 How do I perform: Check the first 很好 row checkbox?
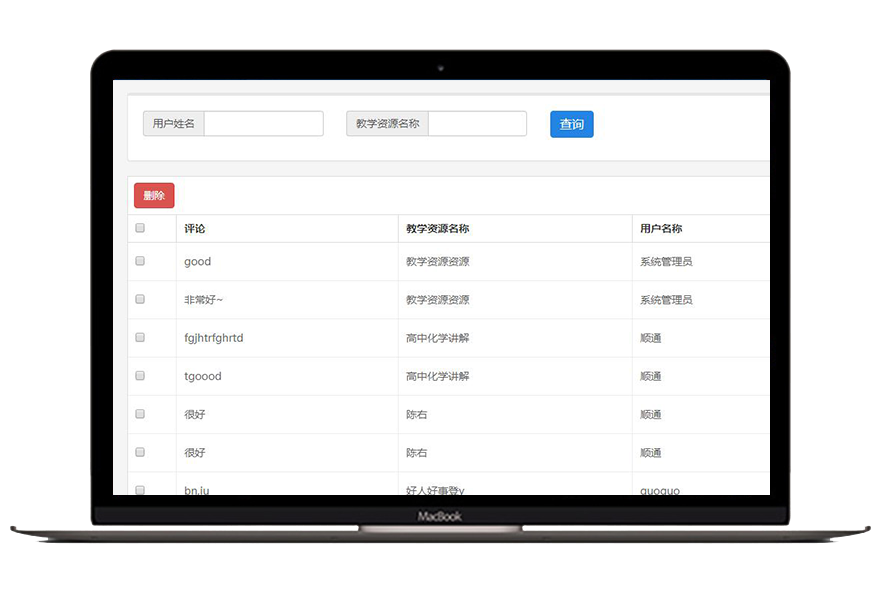coord(140,414)
